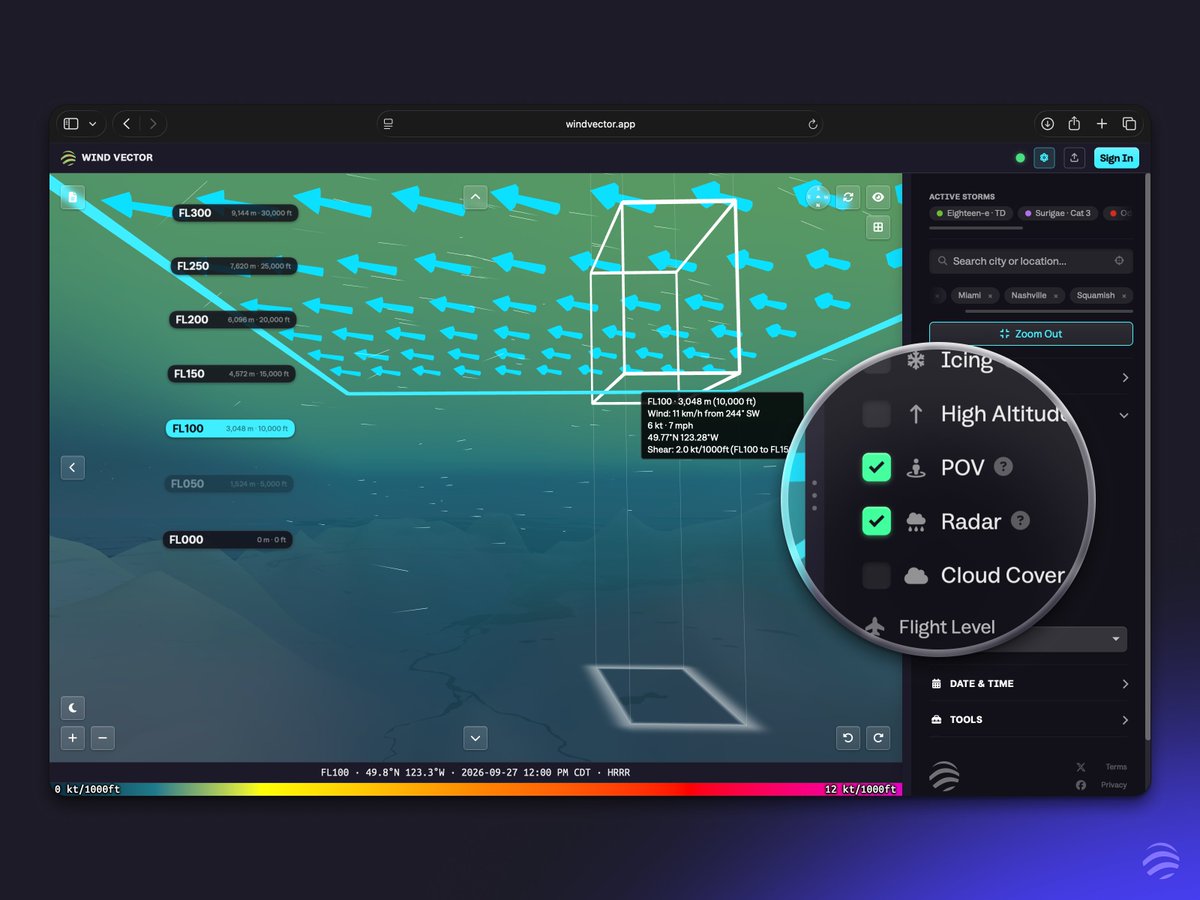
Task: Select the Eighteen-e TD storm chip
Action: click(970, 213)
